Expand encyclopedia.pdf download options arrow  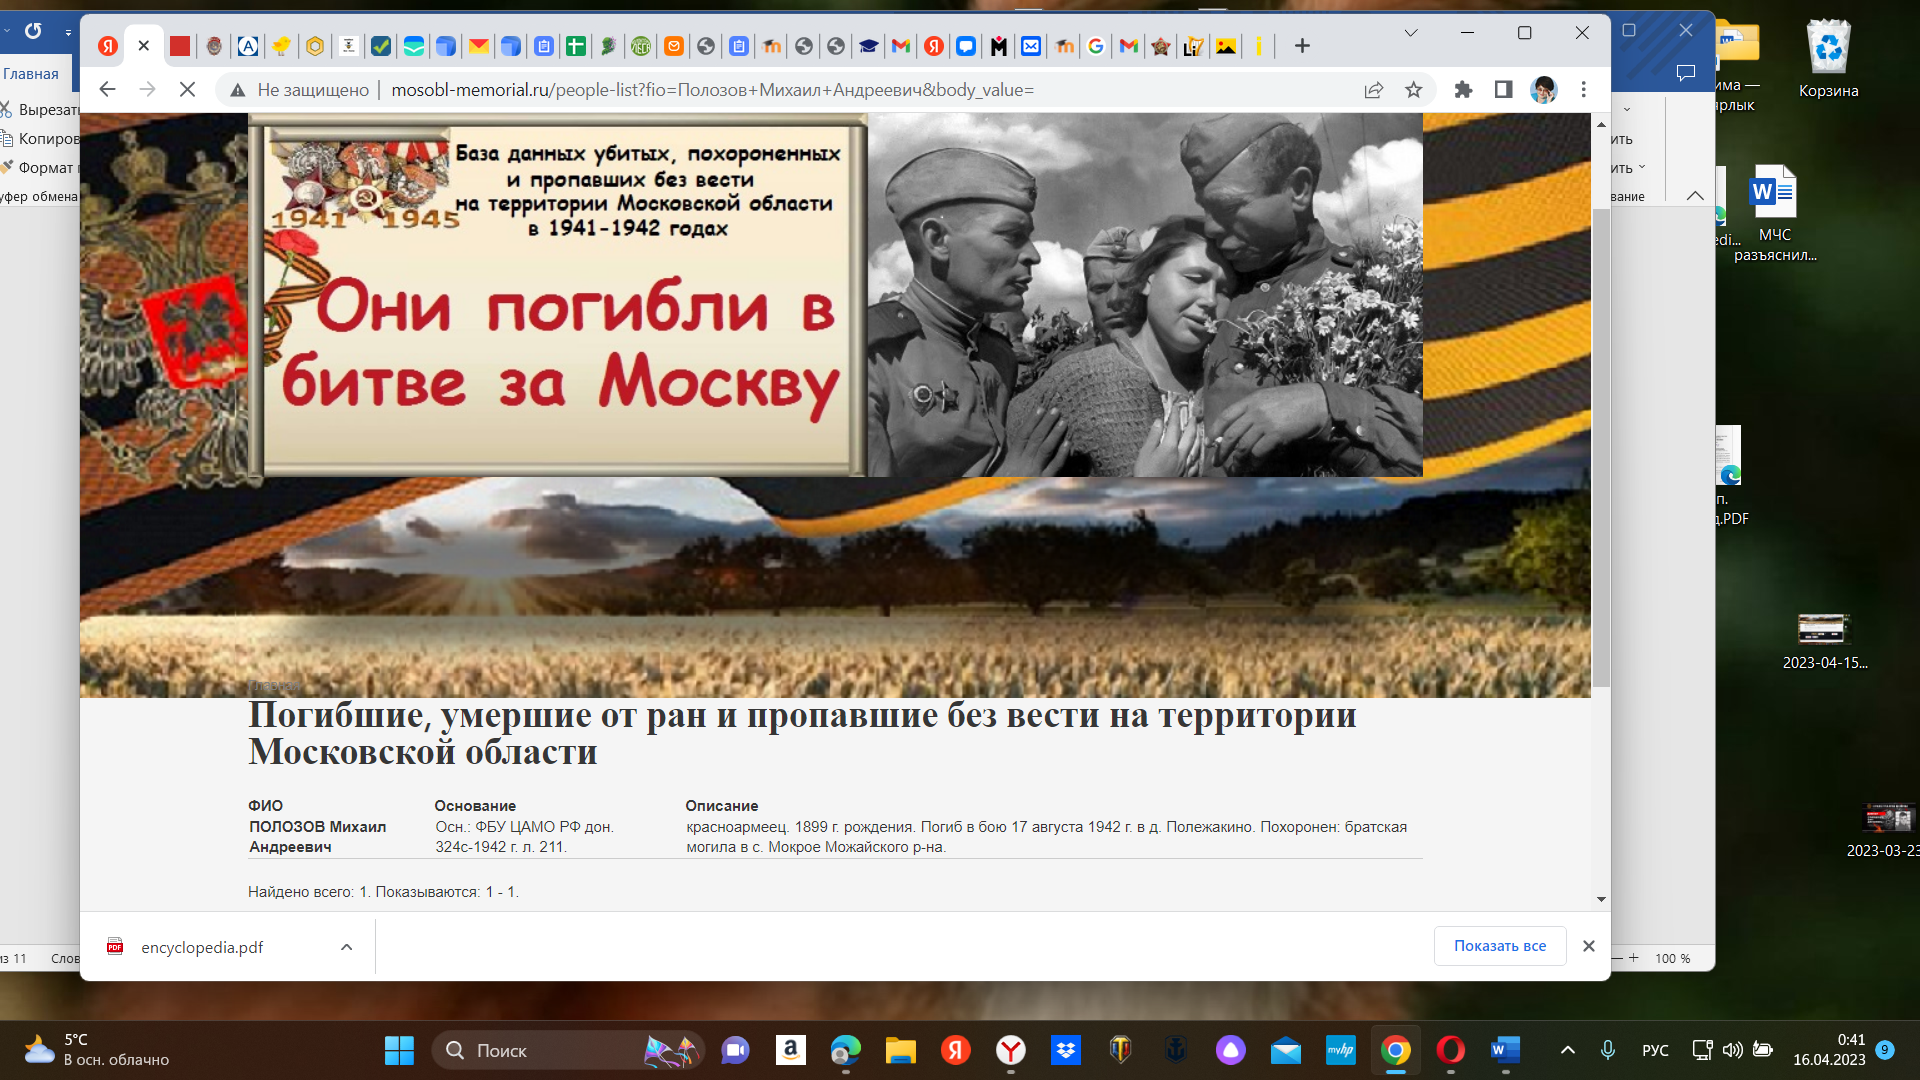pyautogui.click(x=346, y=947)
